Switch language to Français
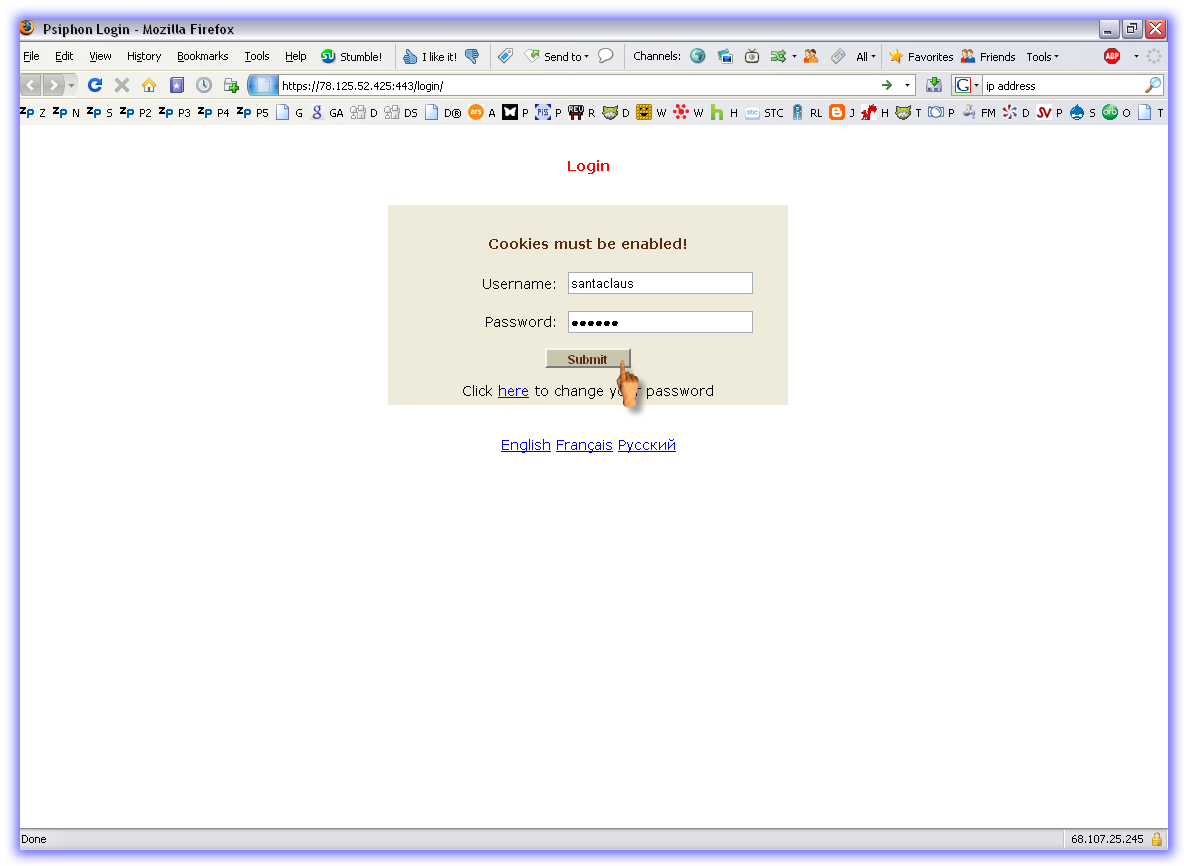 coord(584,445)
